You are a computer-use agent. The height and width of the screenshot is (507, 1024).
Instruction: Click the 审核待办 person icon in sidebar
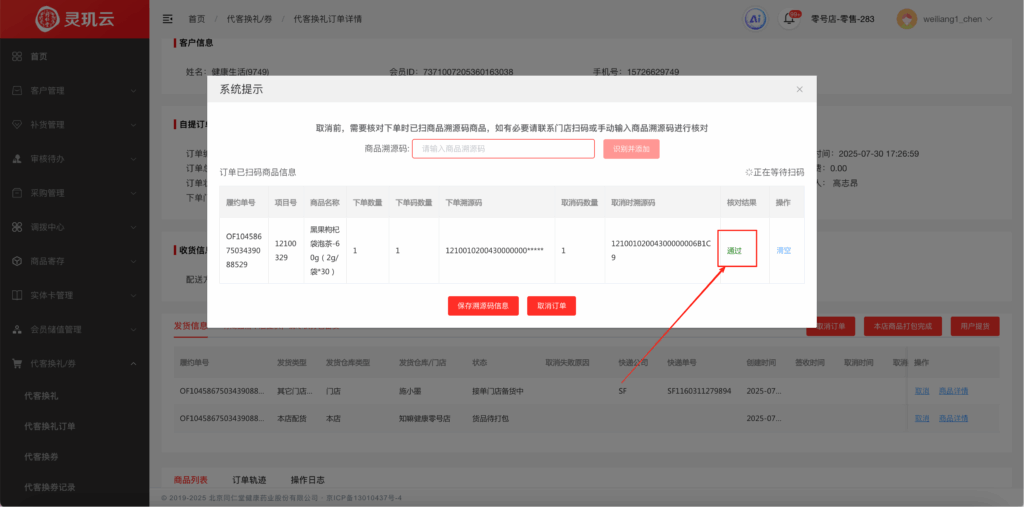pyautogui.click(x=17, y=159)
